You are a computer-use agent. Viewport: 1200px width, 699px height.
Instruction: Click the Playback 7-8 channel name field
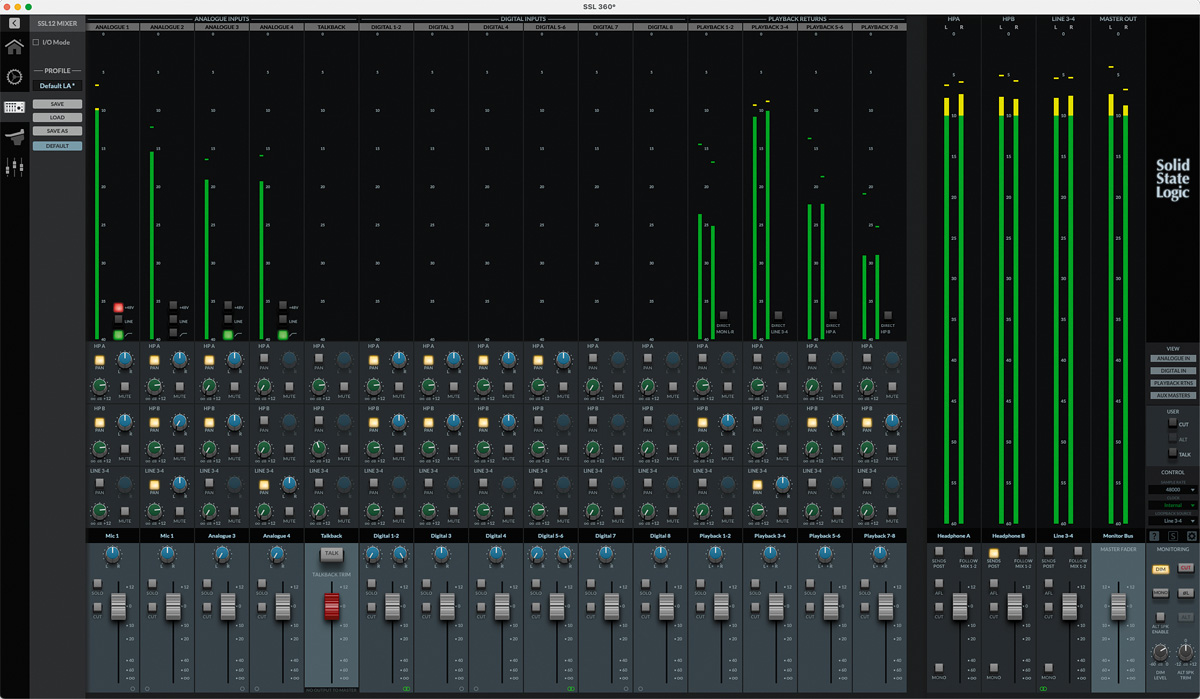tap(879, 536)
